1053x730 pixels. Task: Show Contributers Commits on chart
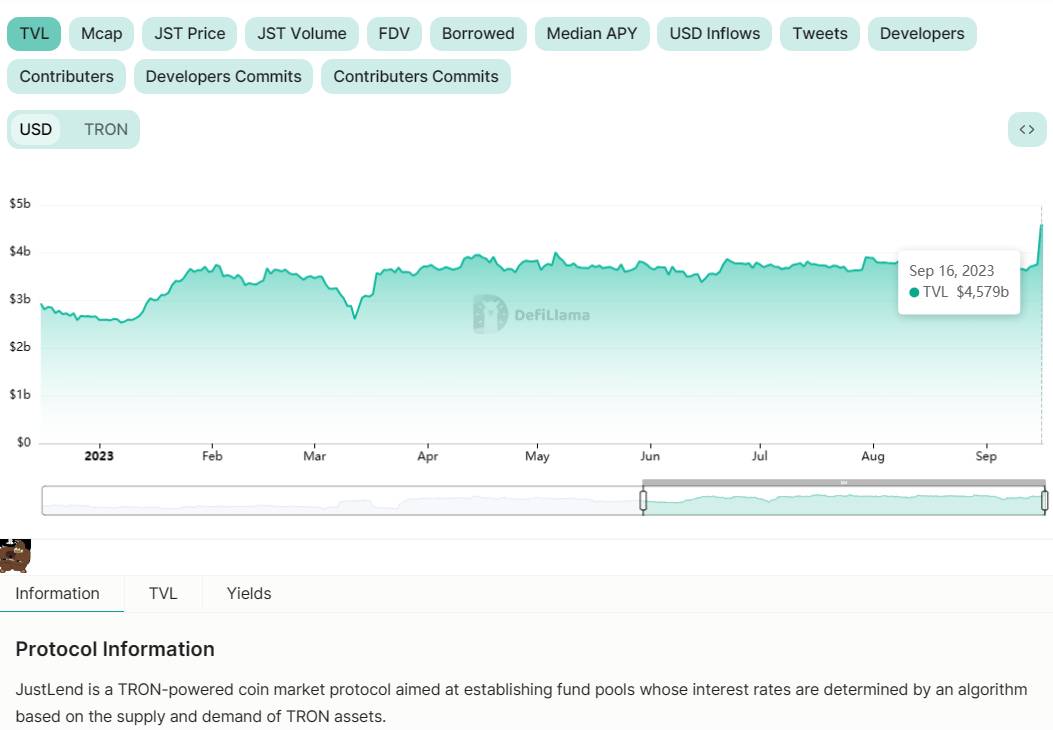(416, 77)
